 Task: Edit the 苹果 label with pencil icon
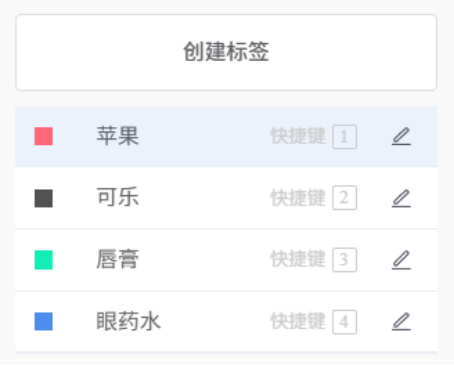click(x=401, y=136)
